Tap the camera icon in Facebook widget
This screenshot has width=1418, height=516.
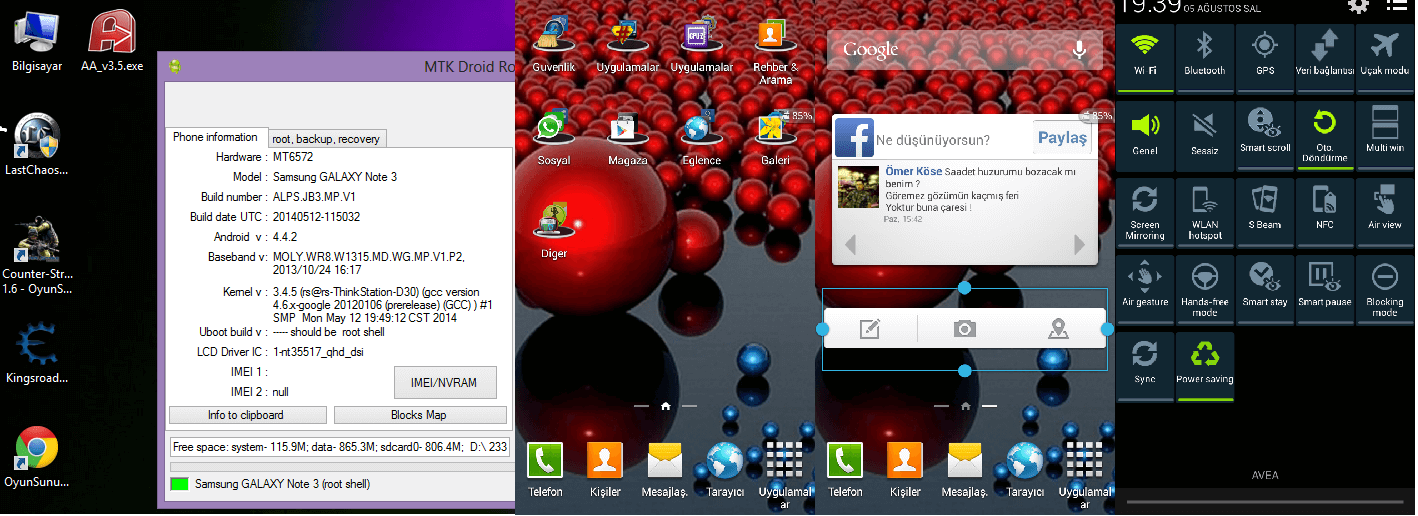coord(964,329)
